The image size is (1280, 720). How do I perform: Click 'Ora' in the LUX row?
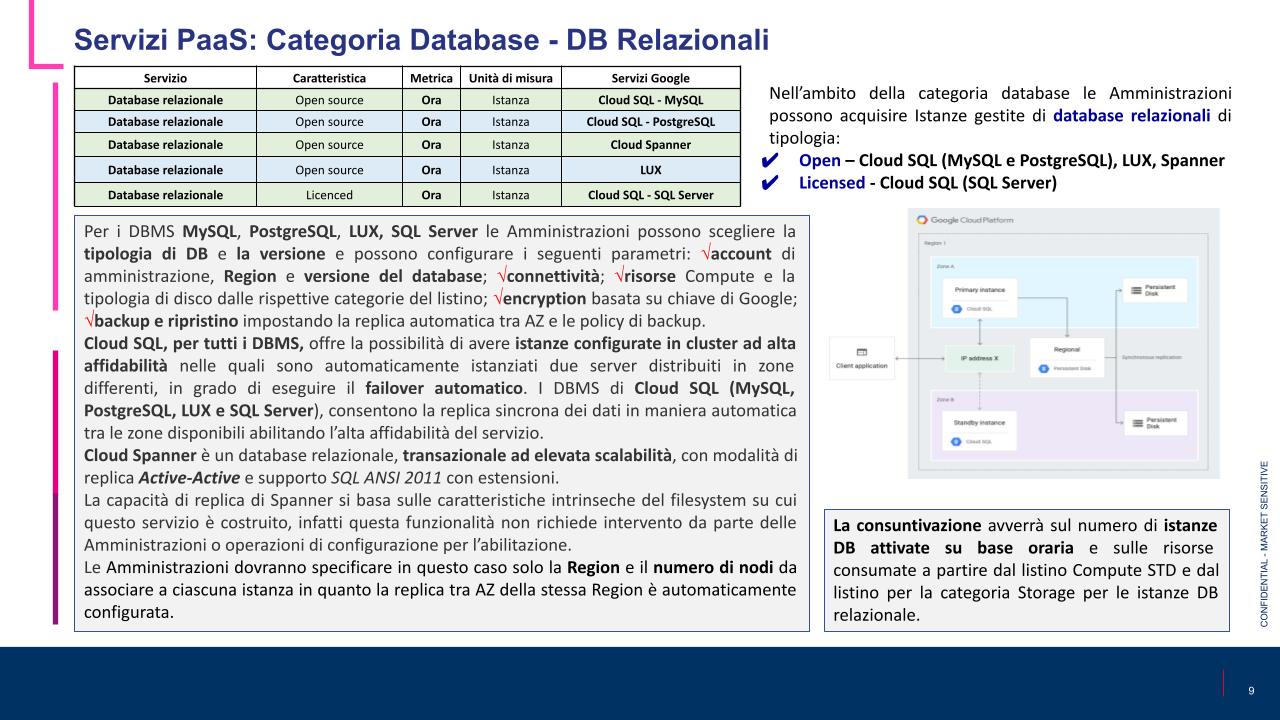(x=431, y=169)
